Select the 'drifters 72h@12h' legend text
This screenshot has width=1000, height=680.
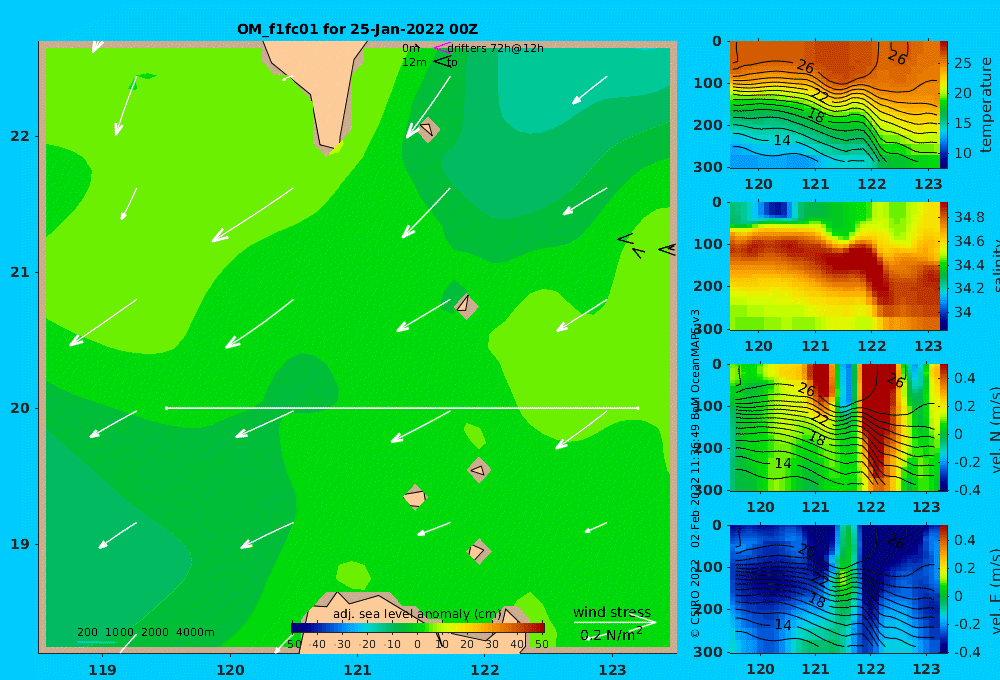point(495,48)
